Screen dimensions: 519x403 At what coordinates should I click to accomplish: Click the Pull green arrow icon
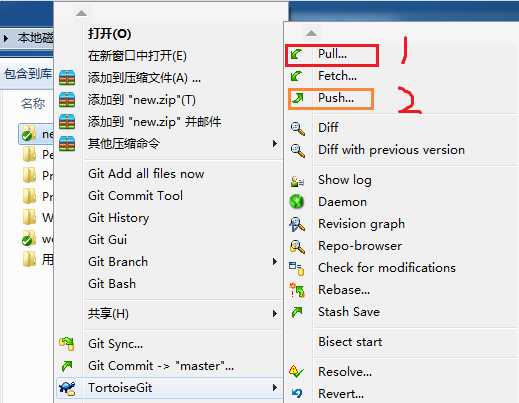[x=296, y=54]
